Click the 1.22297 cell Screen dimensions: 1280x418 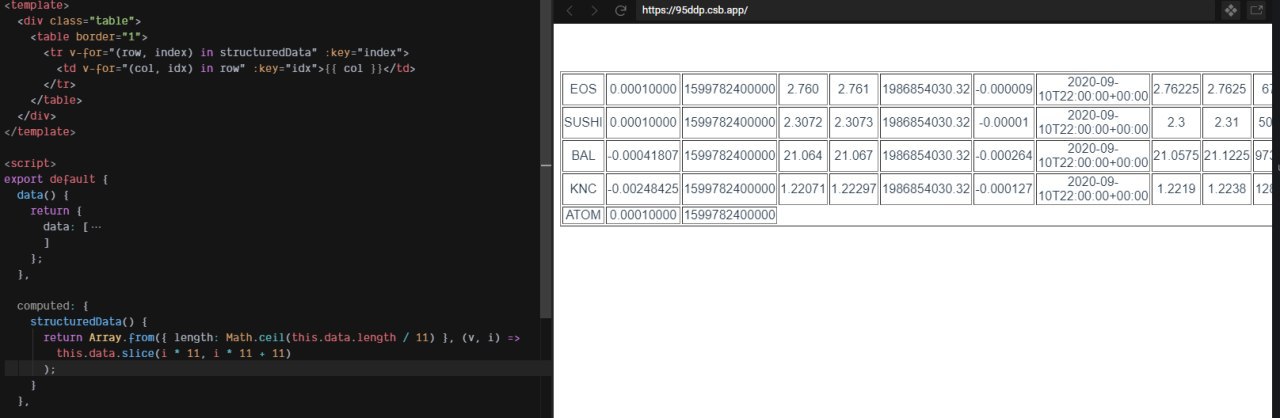pos(853,189)
